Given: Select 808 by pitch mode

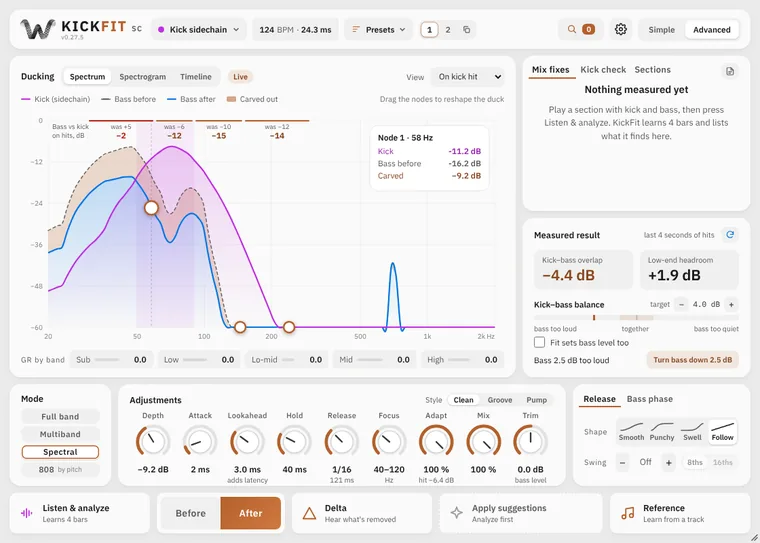Looking at the screenshot, I should tap(60, 469).
